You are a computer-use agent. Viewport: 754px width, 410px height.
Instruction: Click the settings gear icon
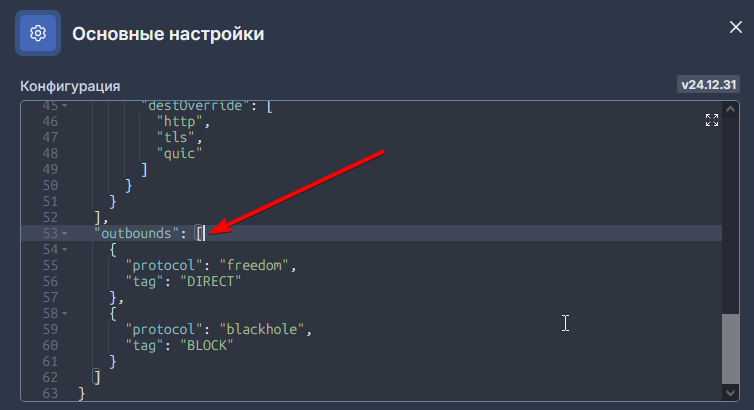click(x=38, y=33)
